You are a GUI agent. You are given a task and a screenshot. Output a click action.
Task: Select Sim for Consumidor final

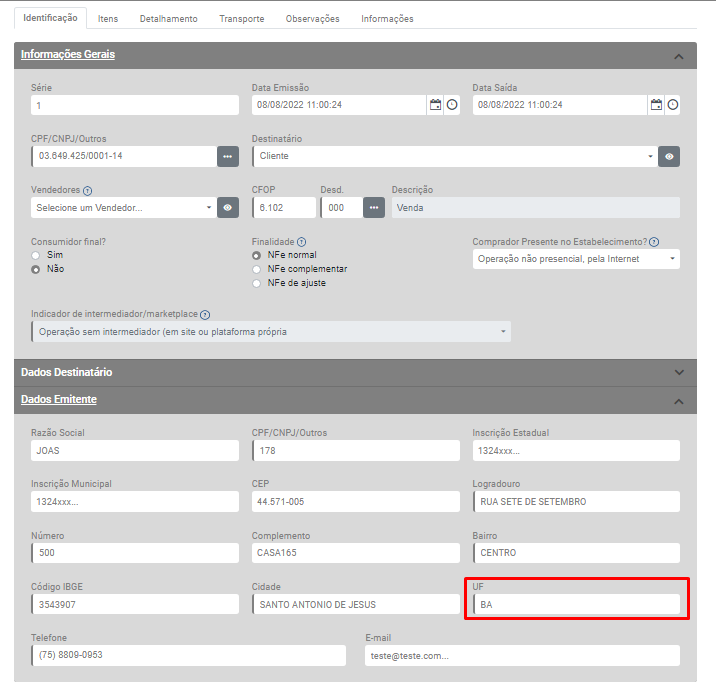click(x=36, y=255)
